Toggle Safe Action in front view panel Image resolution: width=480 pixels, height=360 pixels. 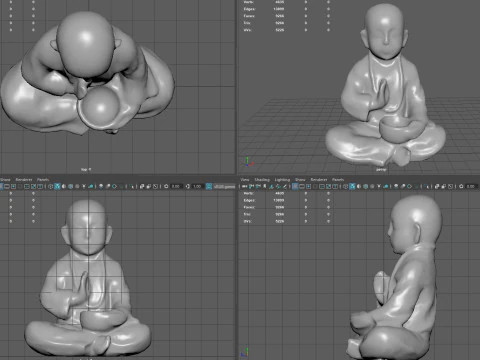click(x=33, y=186)
